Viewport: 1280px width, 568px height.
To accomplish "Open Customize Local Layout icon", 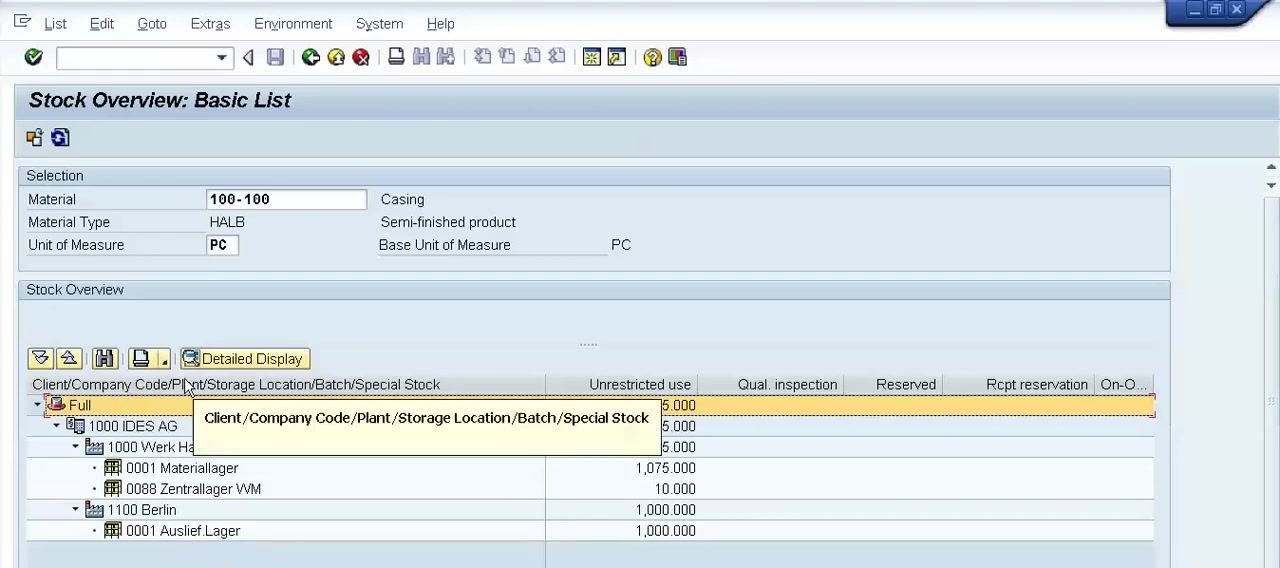I will pyautogui.click(x=677, y=57).
